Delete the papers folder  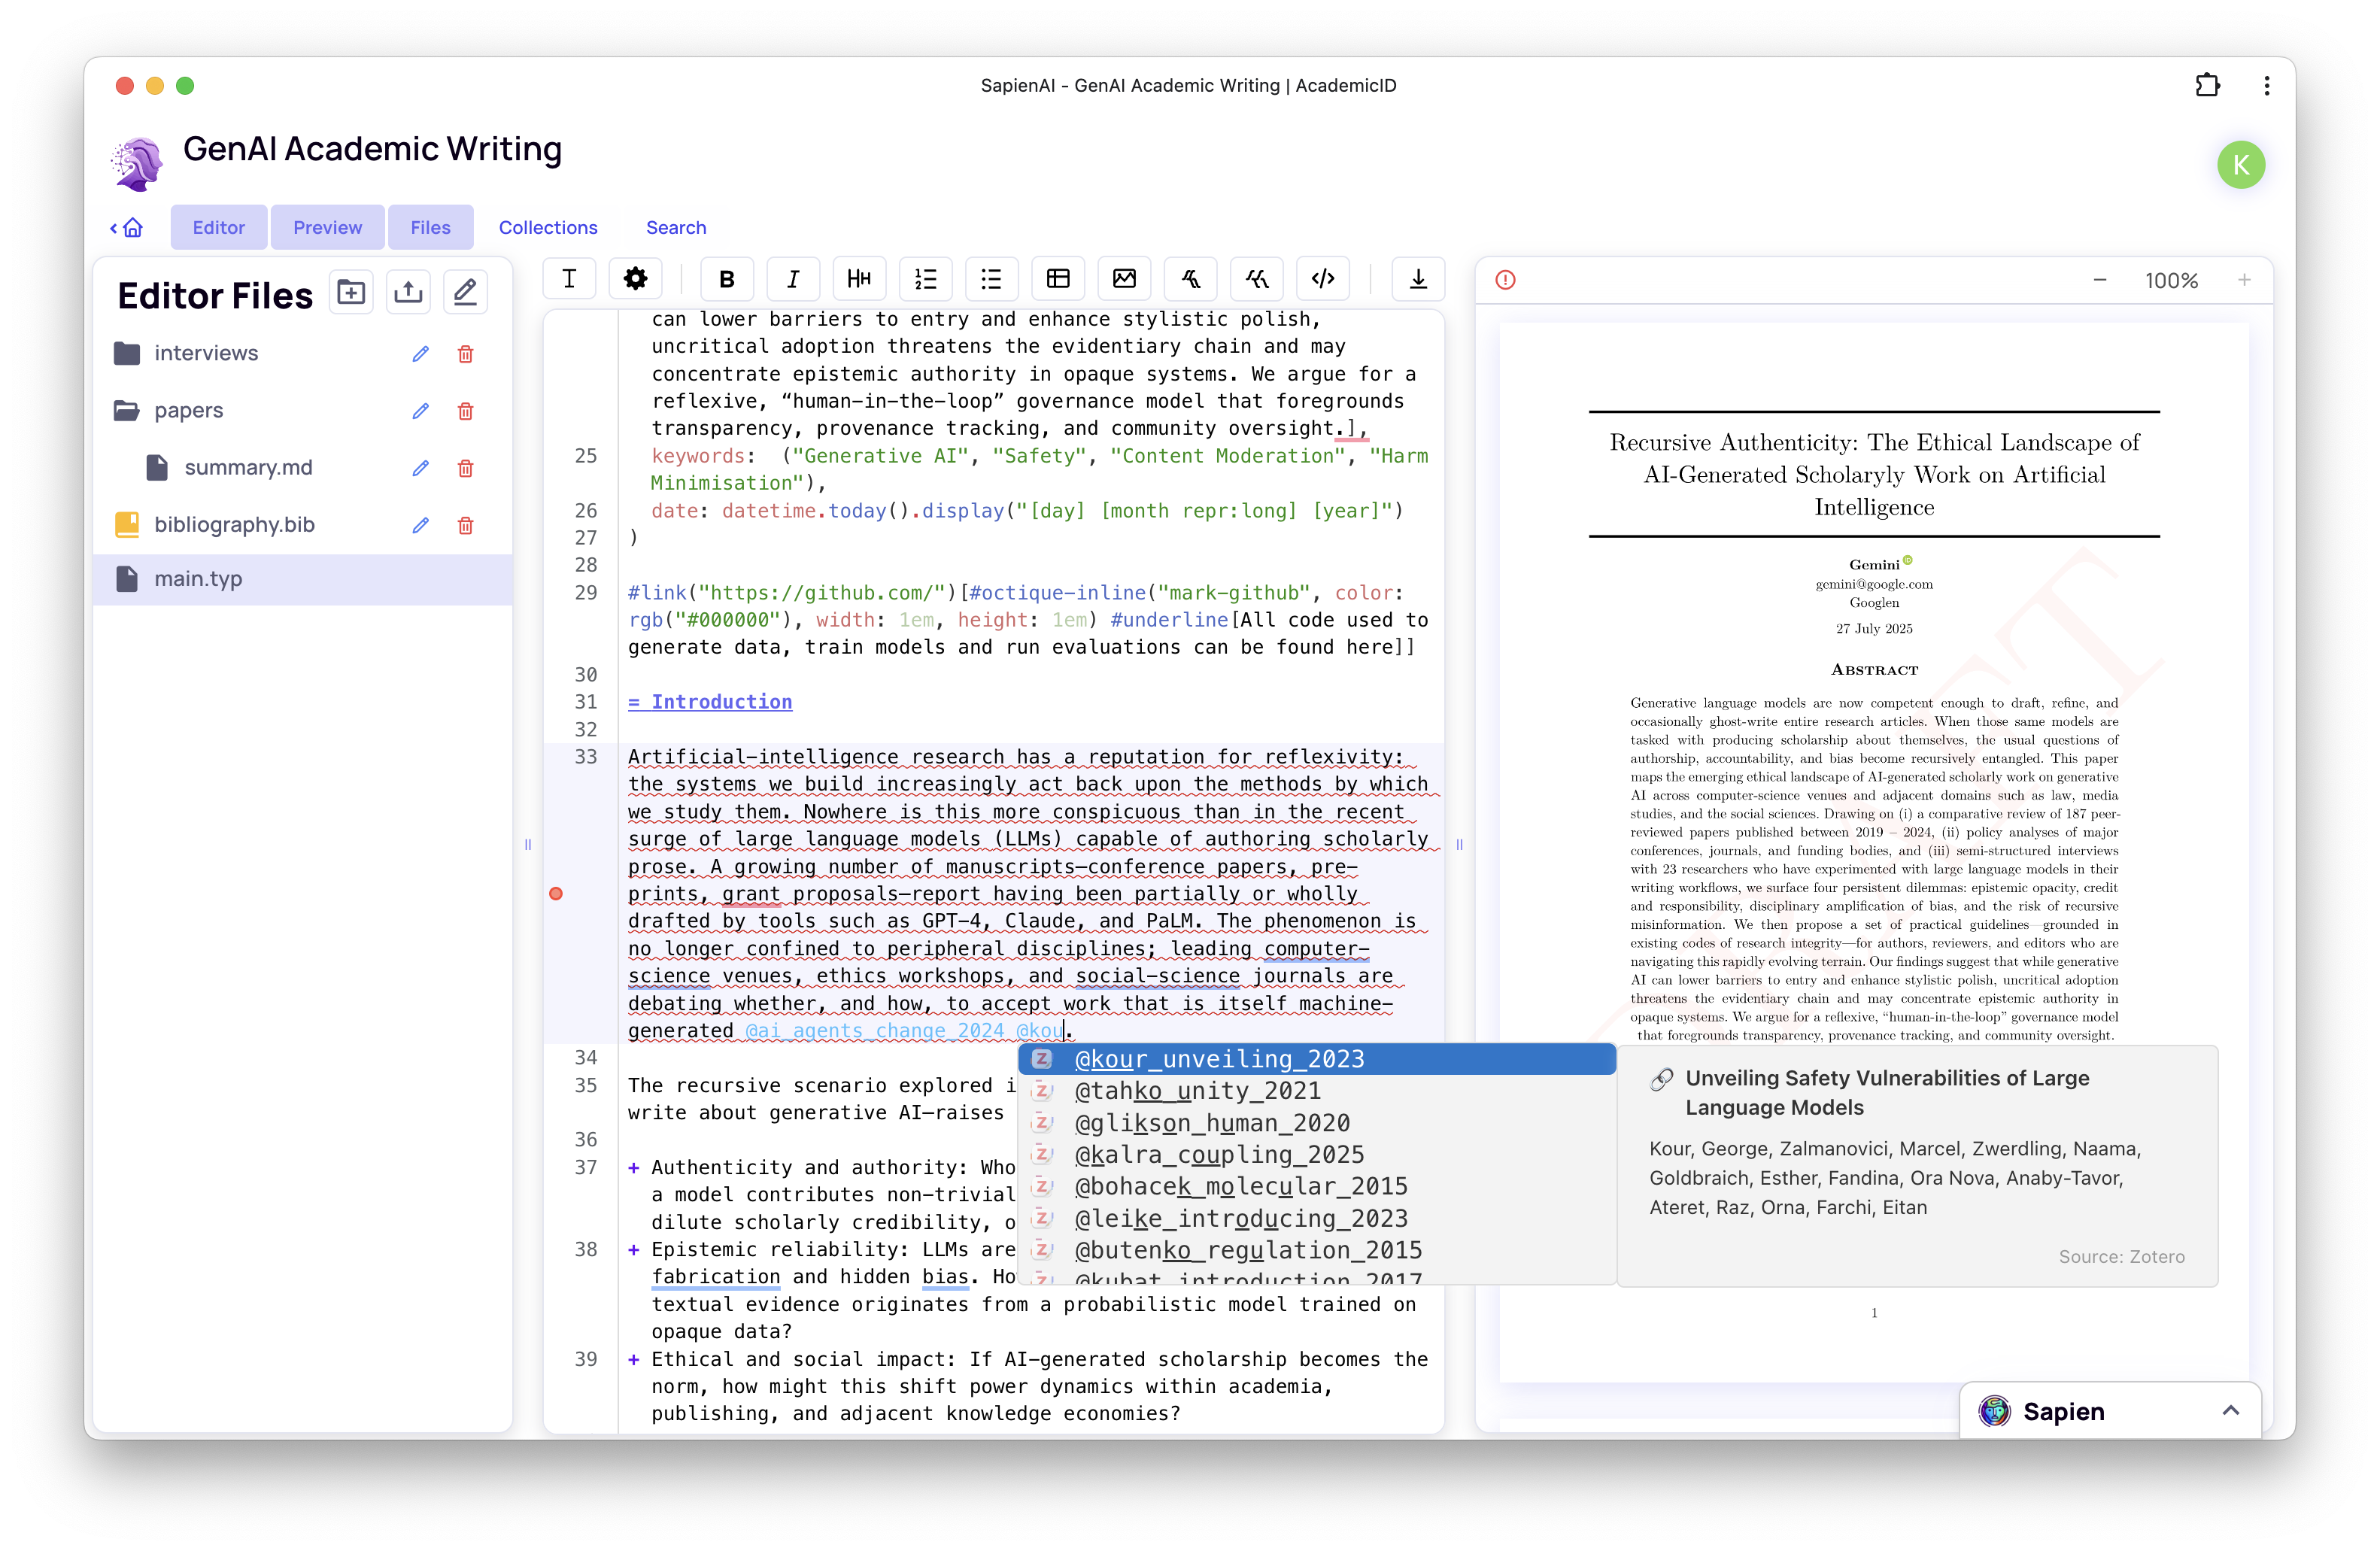(465, 411)
